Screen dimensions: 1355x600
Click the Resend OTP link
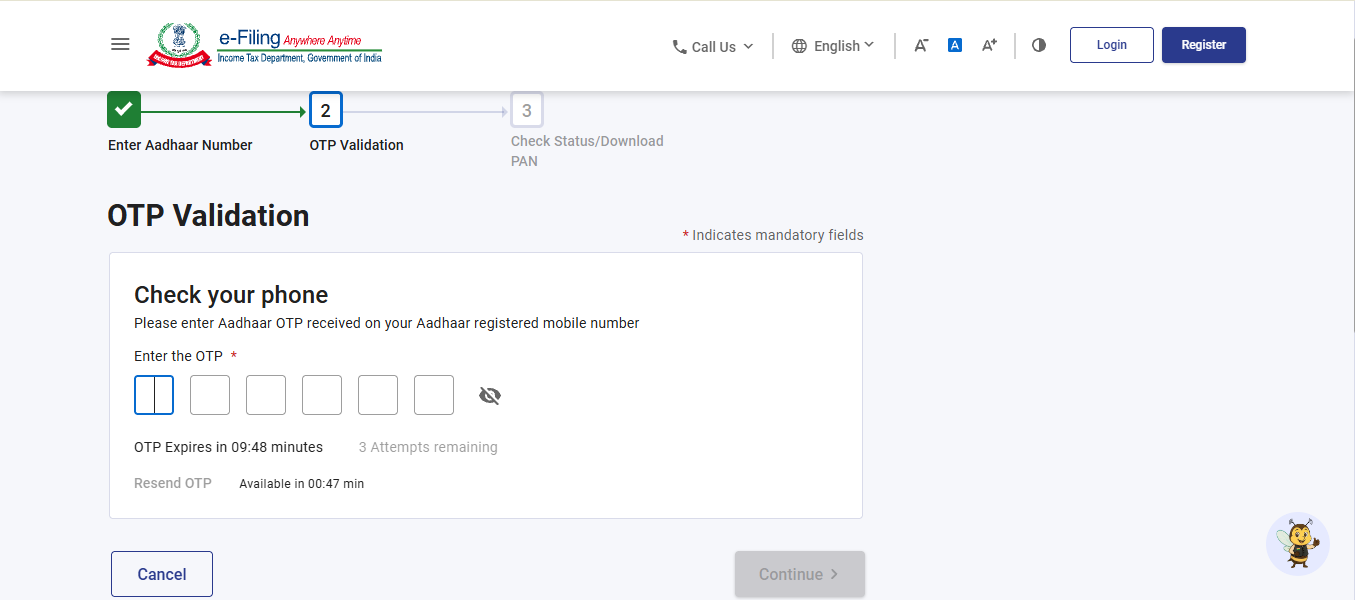click(x=173, y=483)
